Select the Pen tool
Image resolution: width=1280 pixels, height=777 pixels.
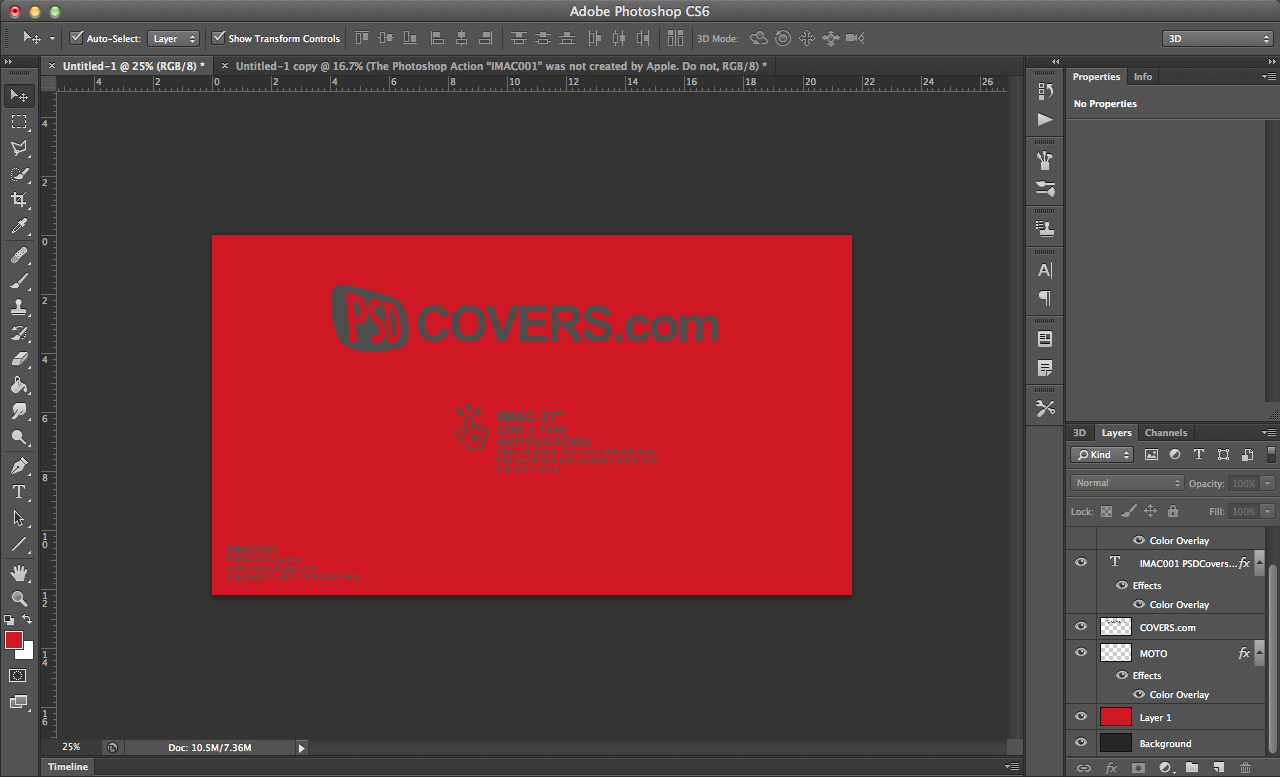pyautogui.click(x=19, y=466)
